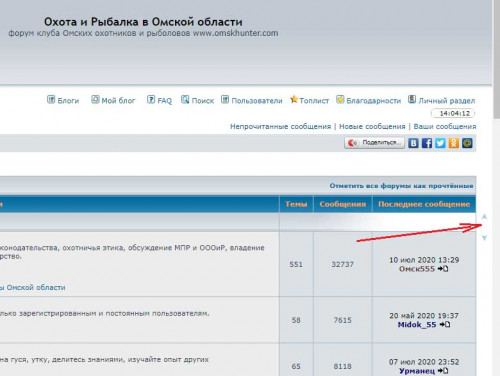Click the Mail.ru share icon

467,143
